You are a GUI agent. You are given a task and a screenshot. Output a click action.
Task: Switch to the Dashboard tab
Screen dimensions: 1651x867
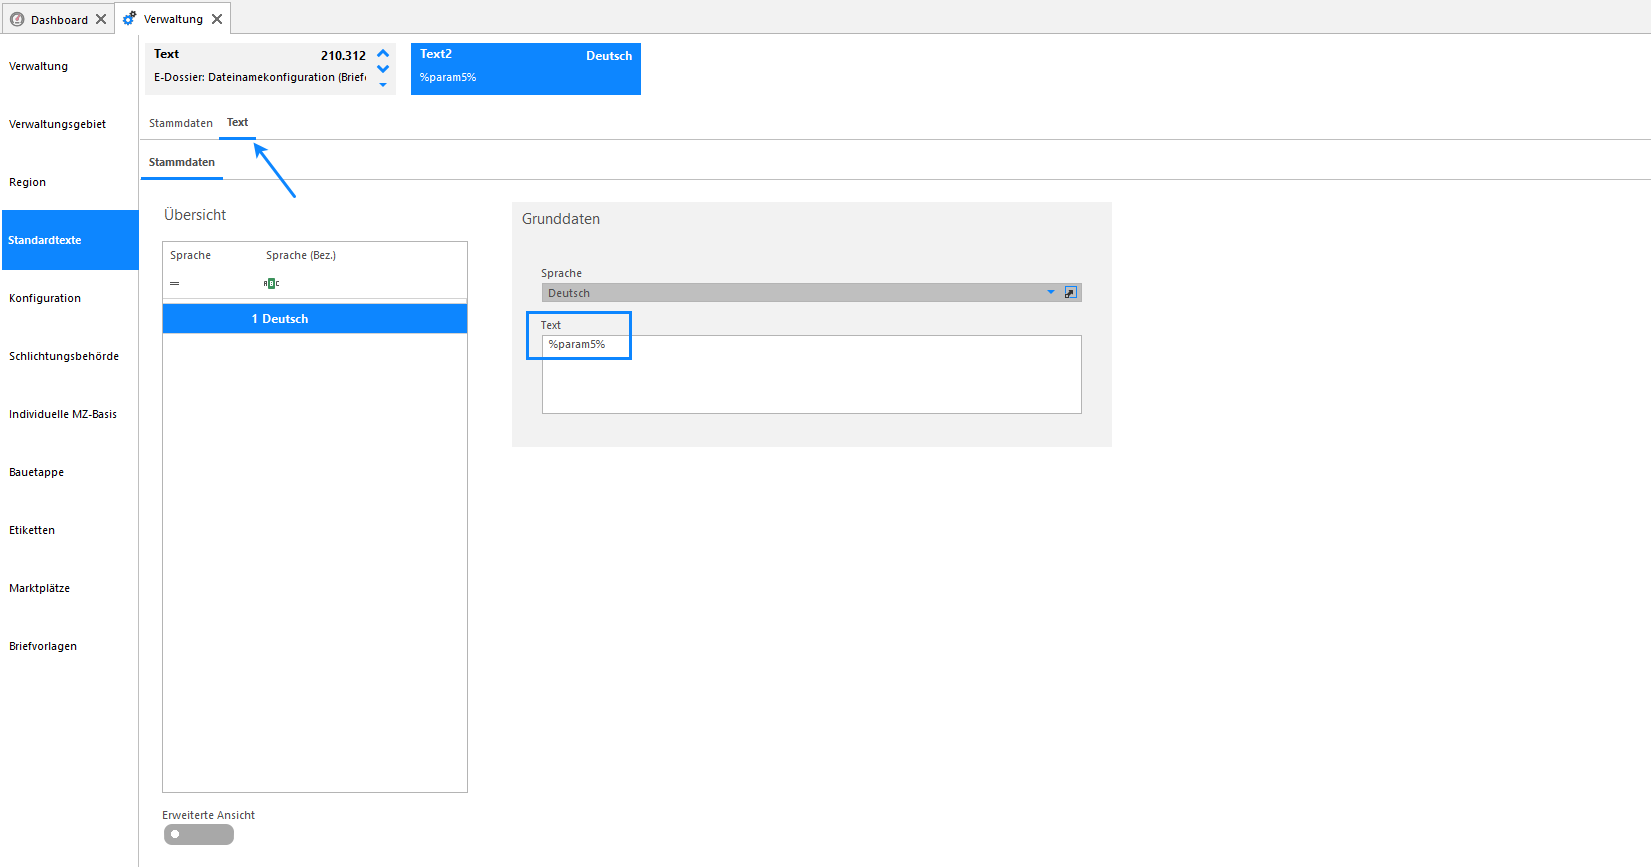coord(58,19)
